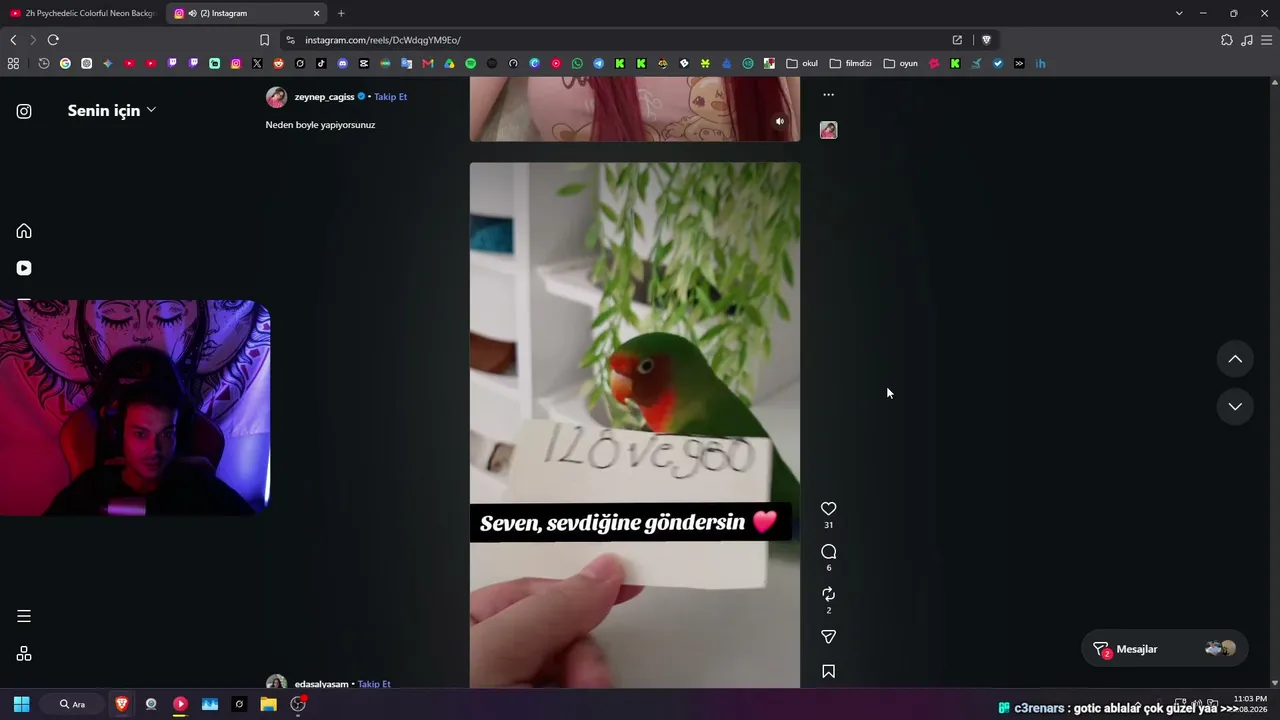This screenshot has width=1280, height=720.
Task: Like the parrot reel with the heart icon
Action: [x=828, y=509]
